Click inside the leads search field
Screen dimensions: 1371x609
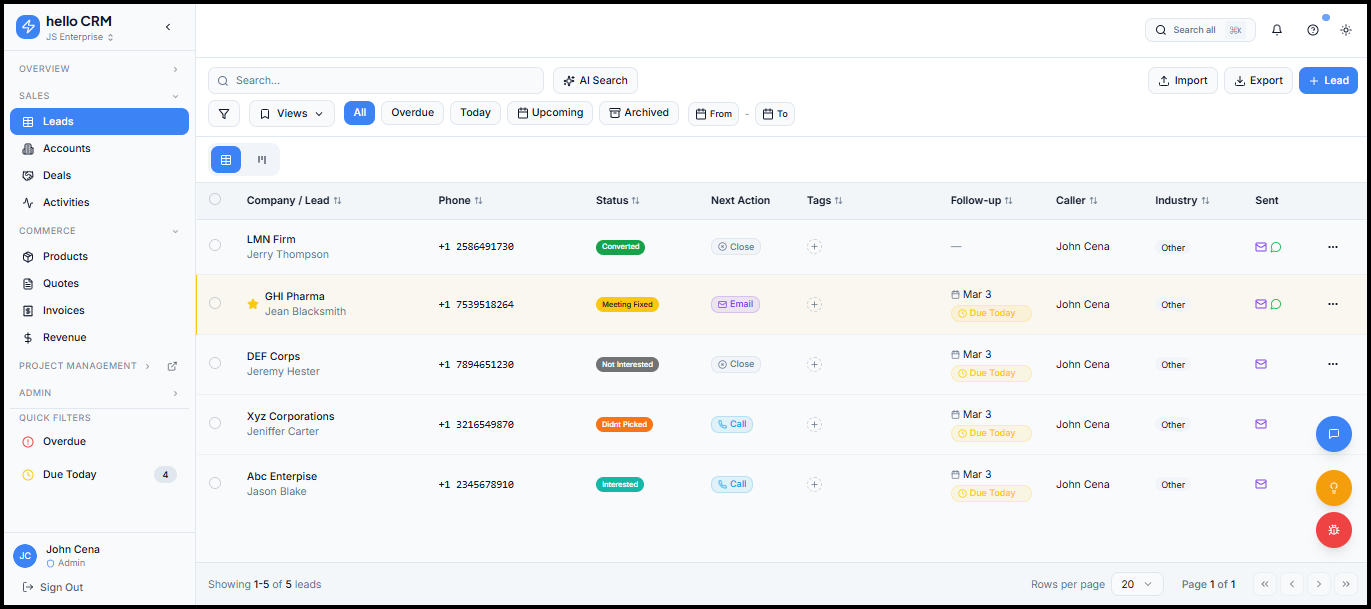(376, 80)
